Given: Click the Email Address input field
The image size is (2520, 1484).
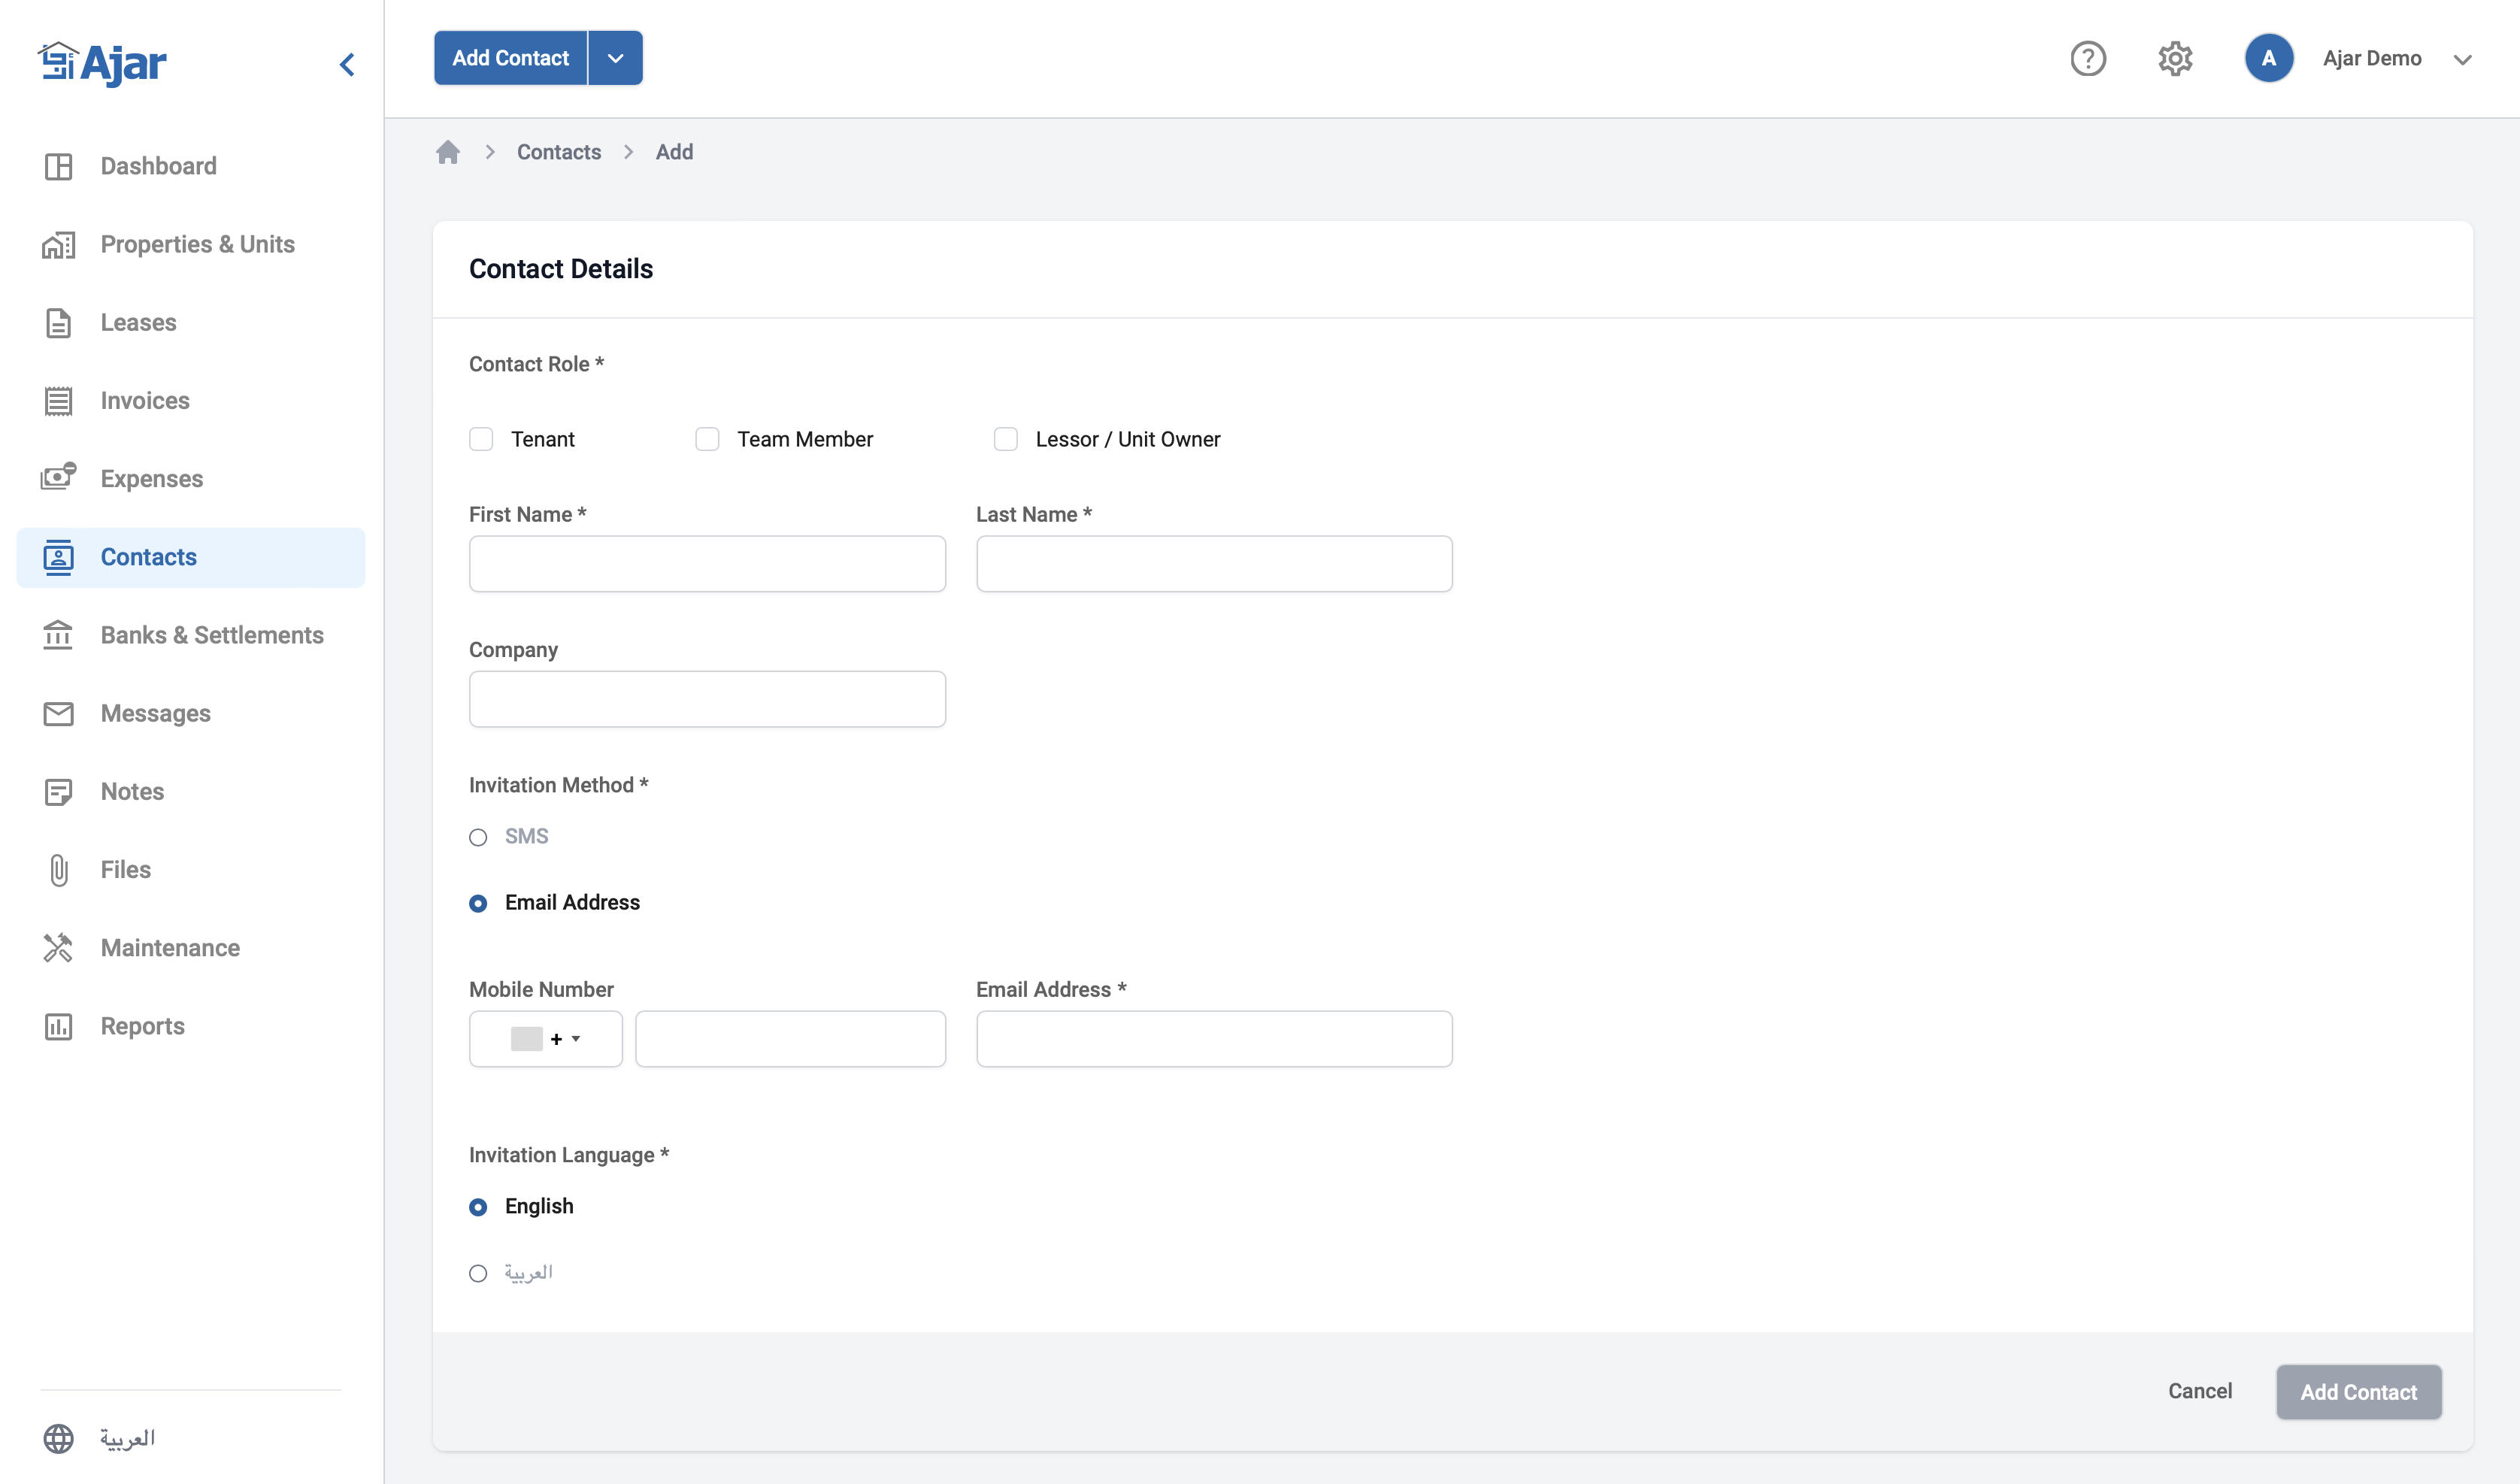Looking at the screenshot, I should [x=1214, y=1039].
